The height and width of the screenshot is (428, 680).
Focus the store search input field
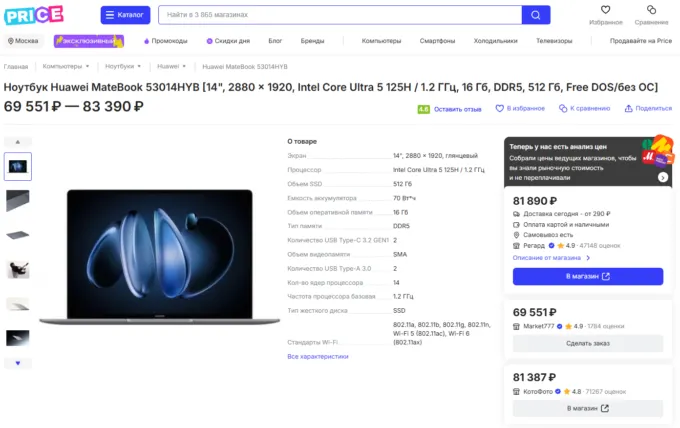pos(340,15)
